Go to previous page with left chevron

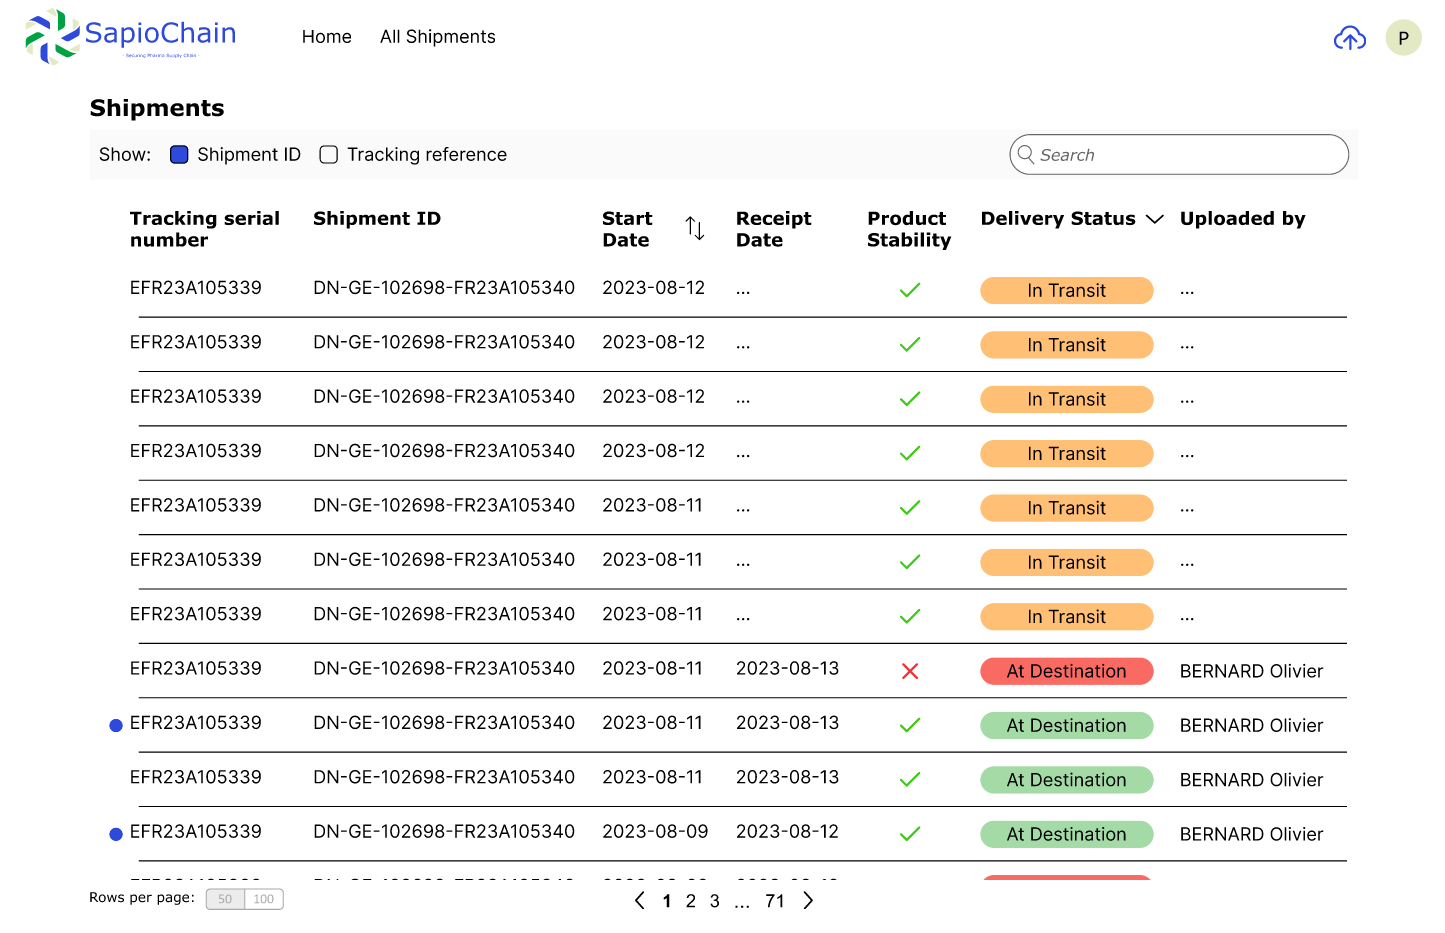point(640,901)
